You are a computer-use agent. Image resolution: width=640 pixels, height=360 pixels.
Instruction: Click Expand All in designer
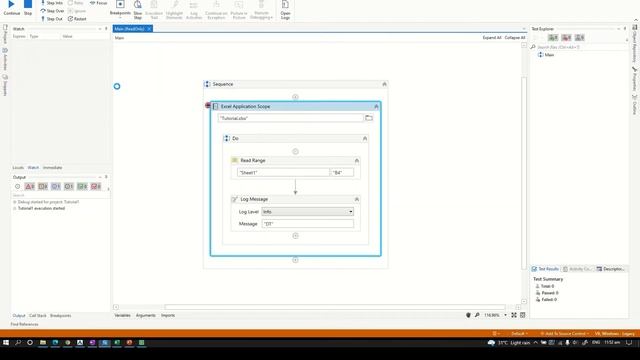tap(492, 38)
